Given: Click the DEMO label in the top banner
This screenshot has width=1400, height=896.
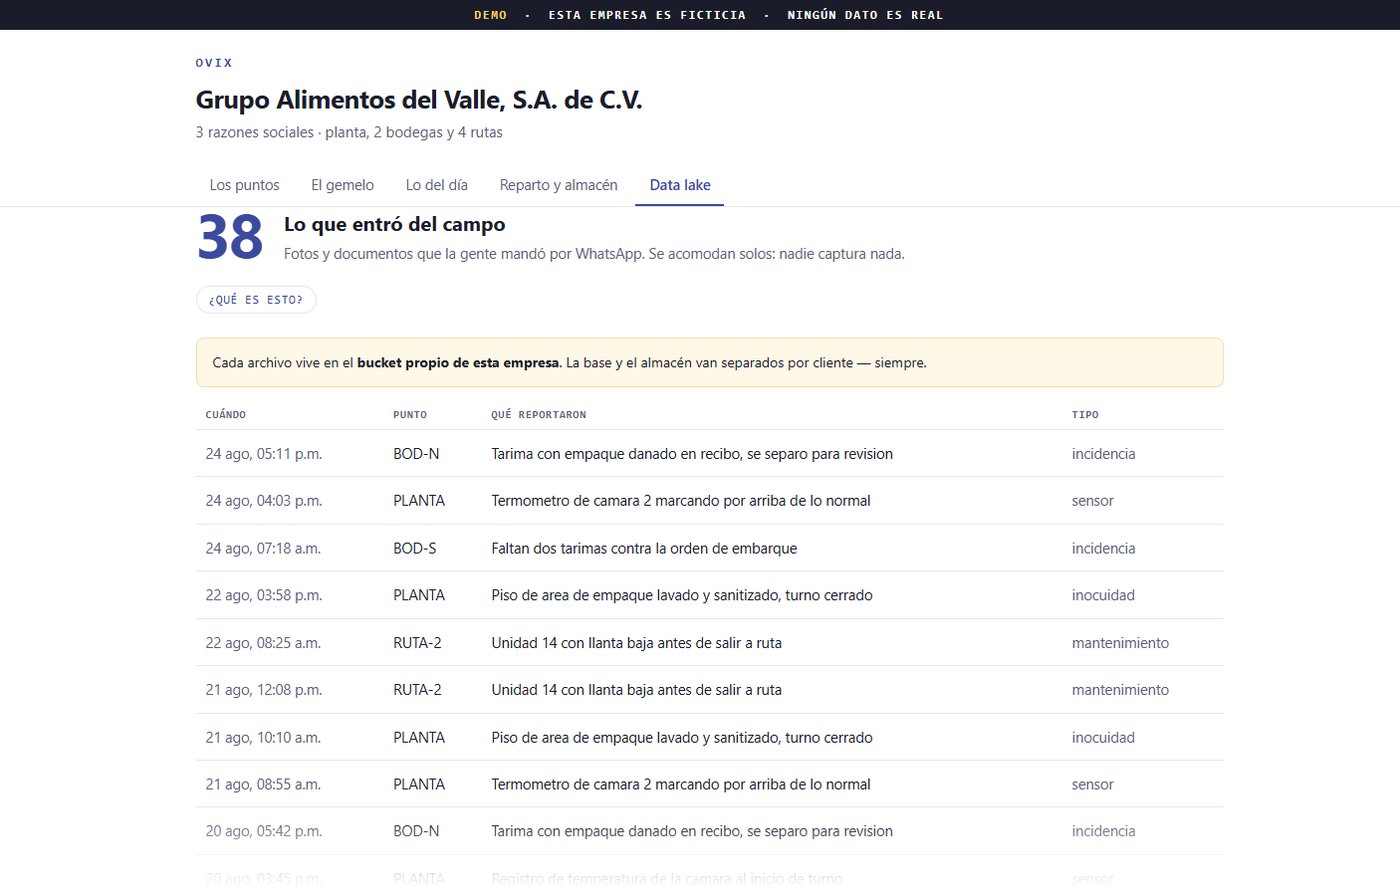Looking at the screenshot, I should click(490, 15).
